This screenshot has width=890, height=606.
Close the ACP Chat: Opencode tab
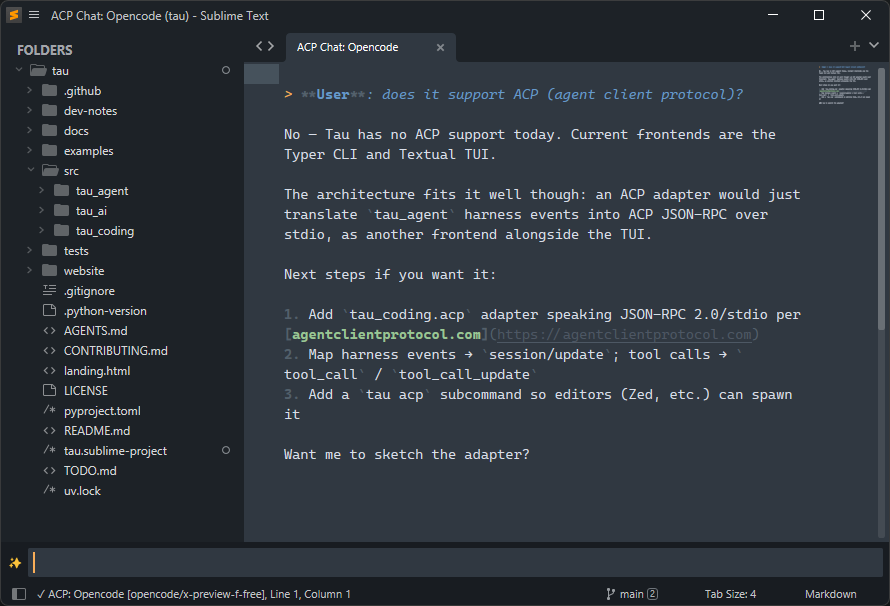pos(440,48)
